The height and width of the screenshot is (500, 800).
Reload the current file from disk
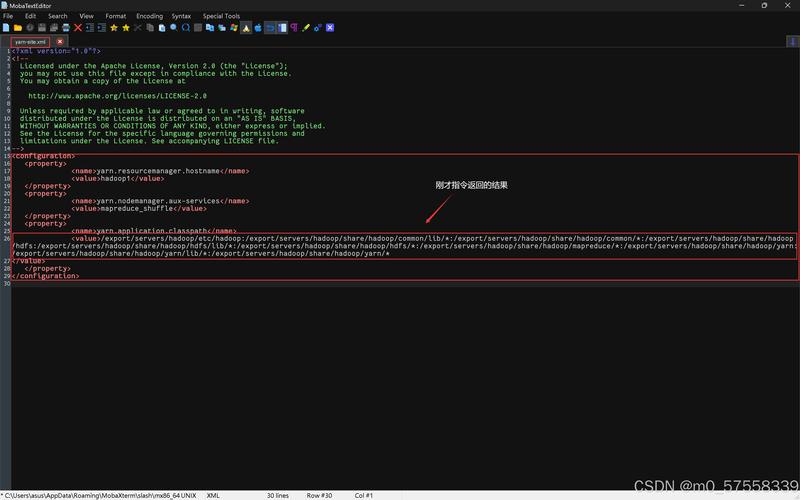pos(30,28)
